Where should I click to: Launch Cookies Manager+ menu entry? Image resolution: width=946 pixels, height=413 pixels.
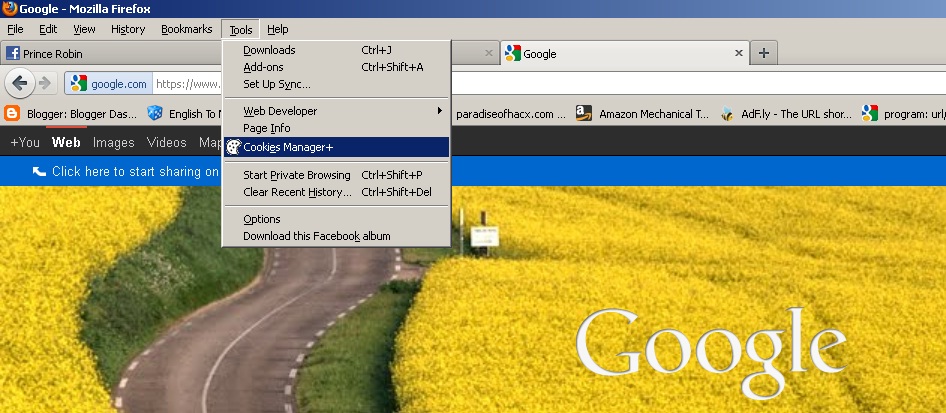[x=337, y=147]
